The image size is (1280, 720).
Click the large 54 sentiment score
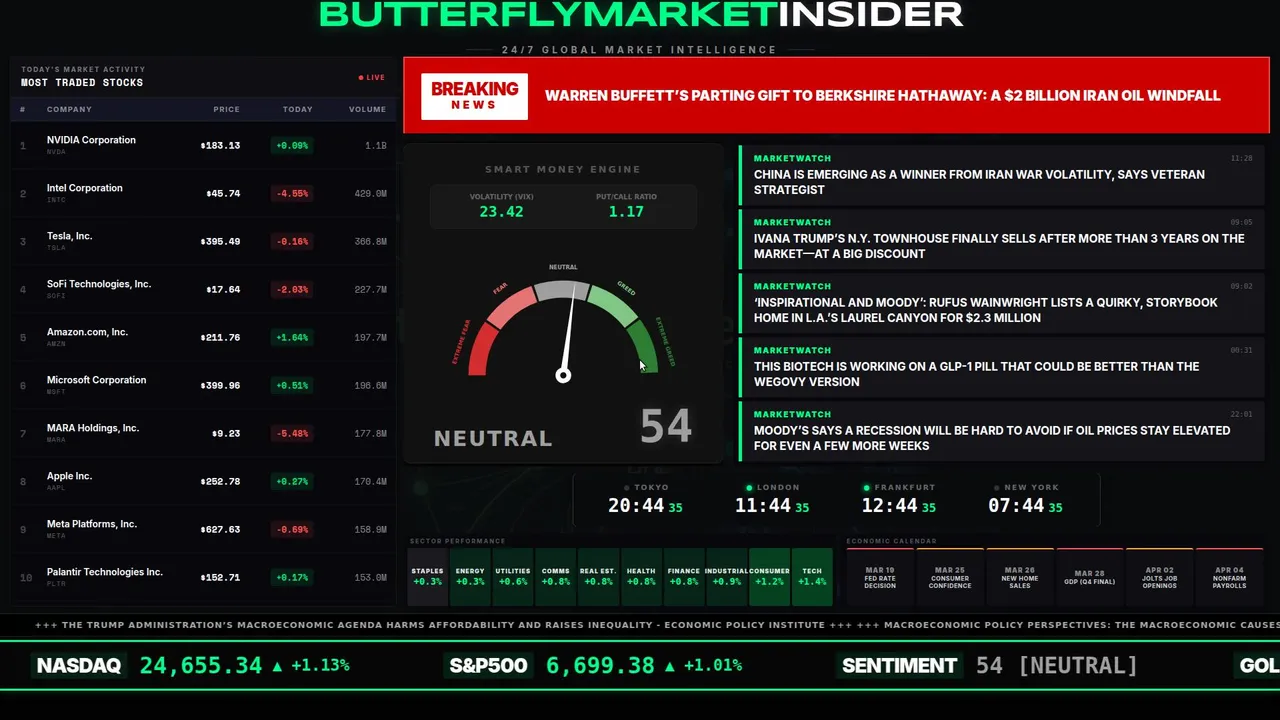[666, 426]
